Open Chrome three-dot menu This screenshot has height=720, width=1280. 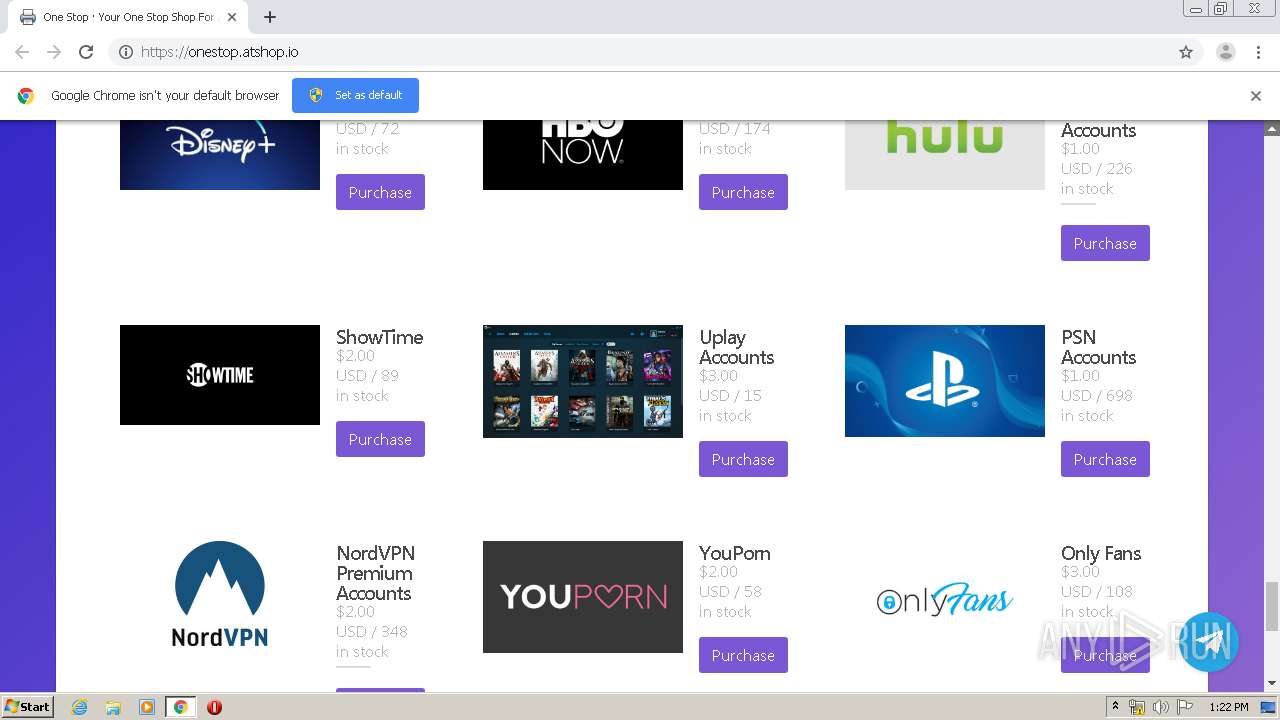coord(1258,52)
